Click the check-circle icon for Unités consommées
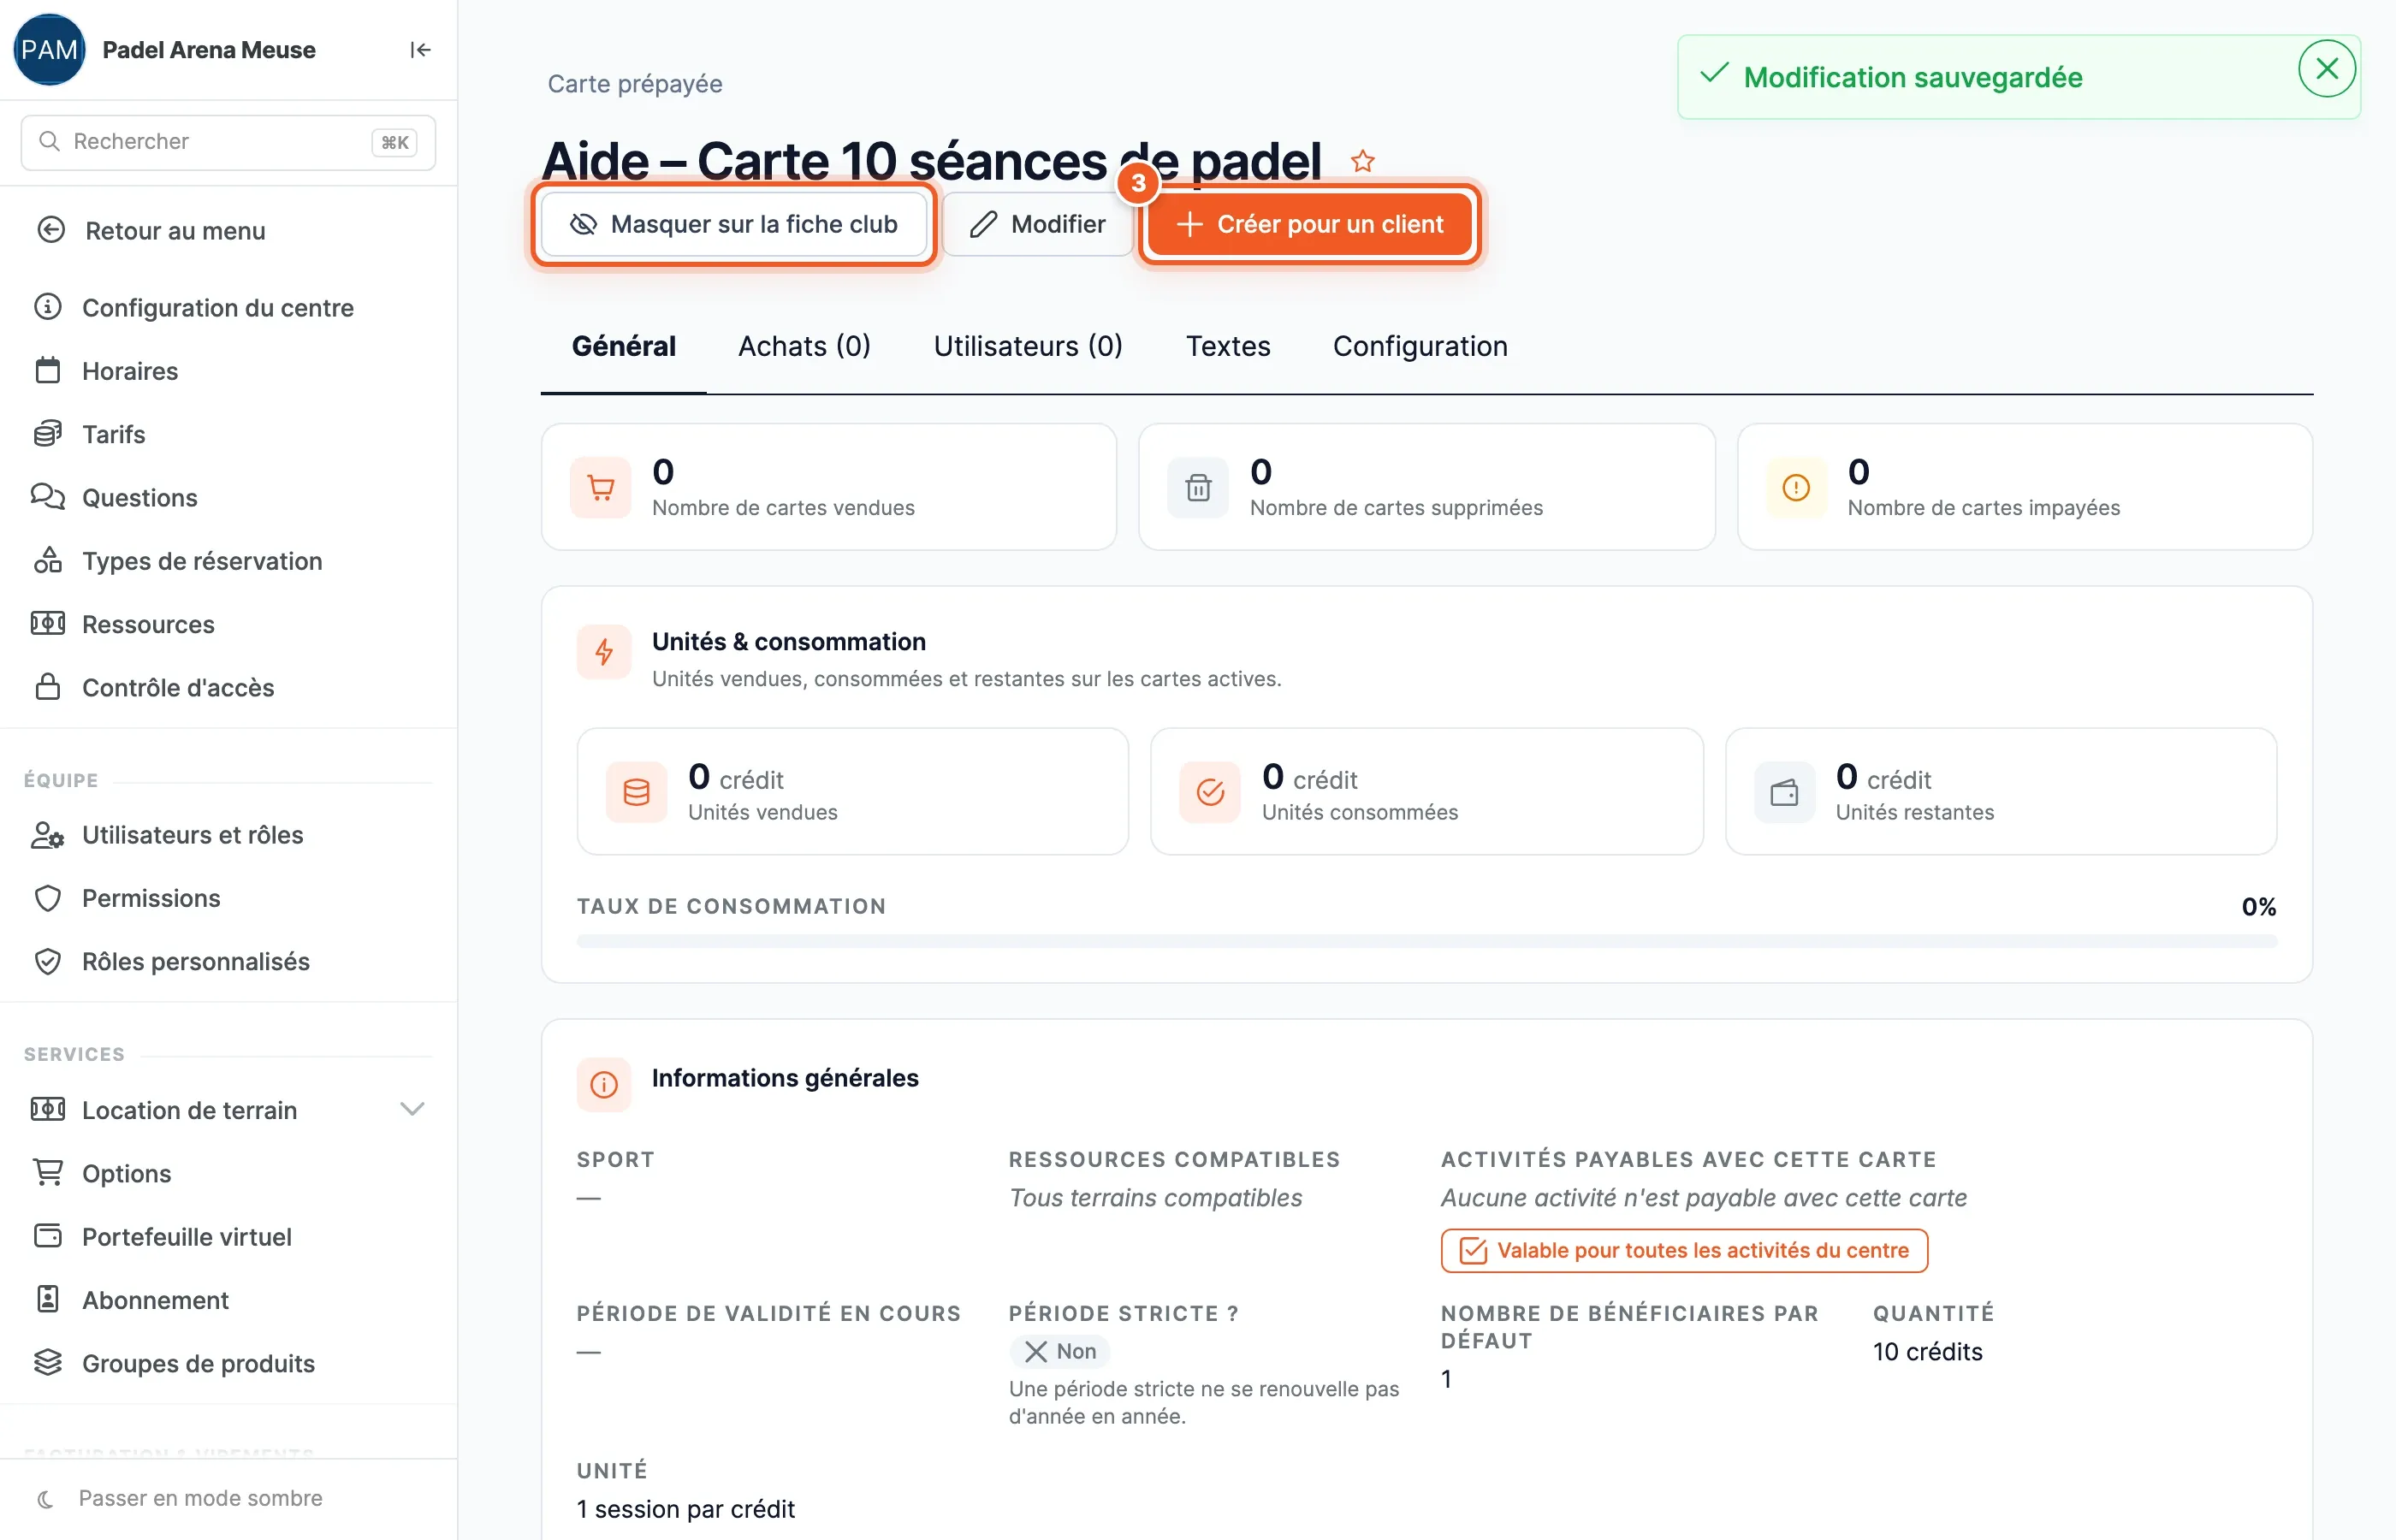2396x1540 pixels. (x=1210, y=792)
